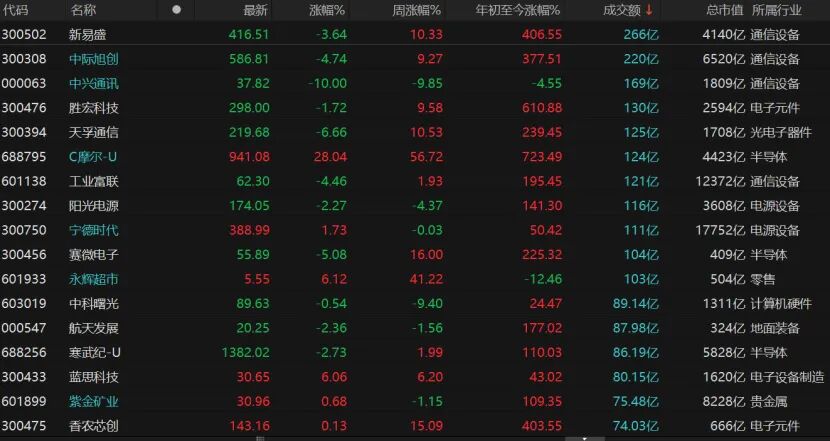Sort by the 总市值 column header
Viewport: 830px width, 441px height.
[725, 10]
